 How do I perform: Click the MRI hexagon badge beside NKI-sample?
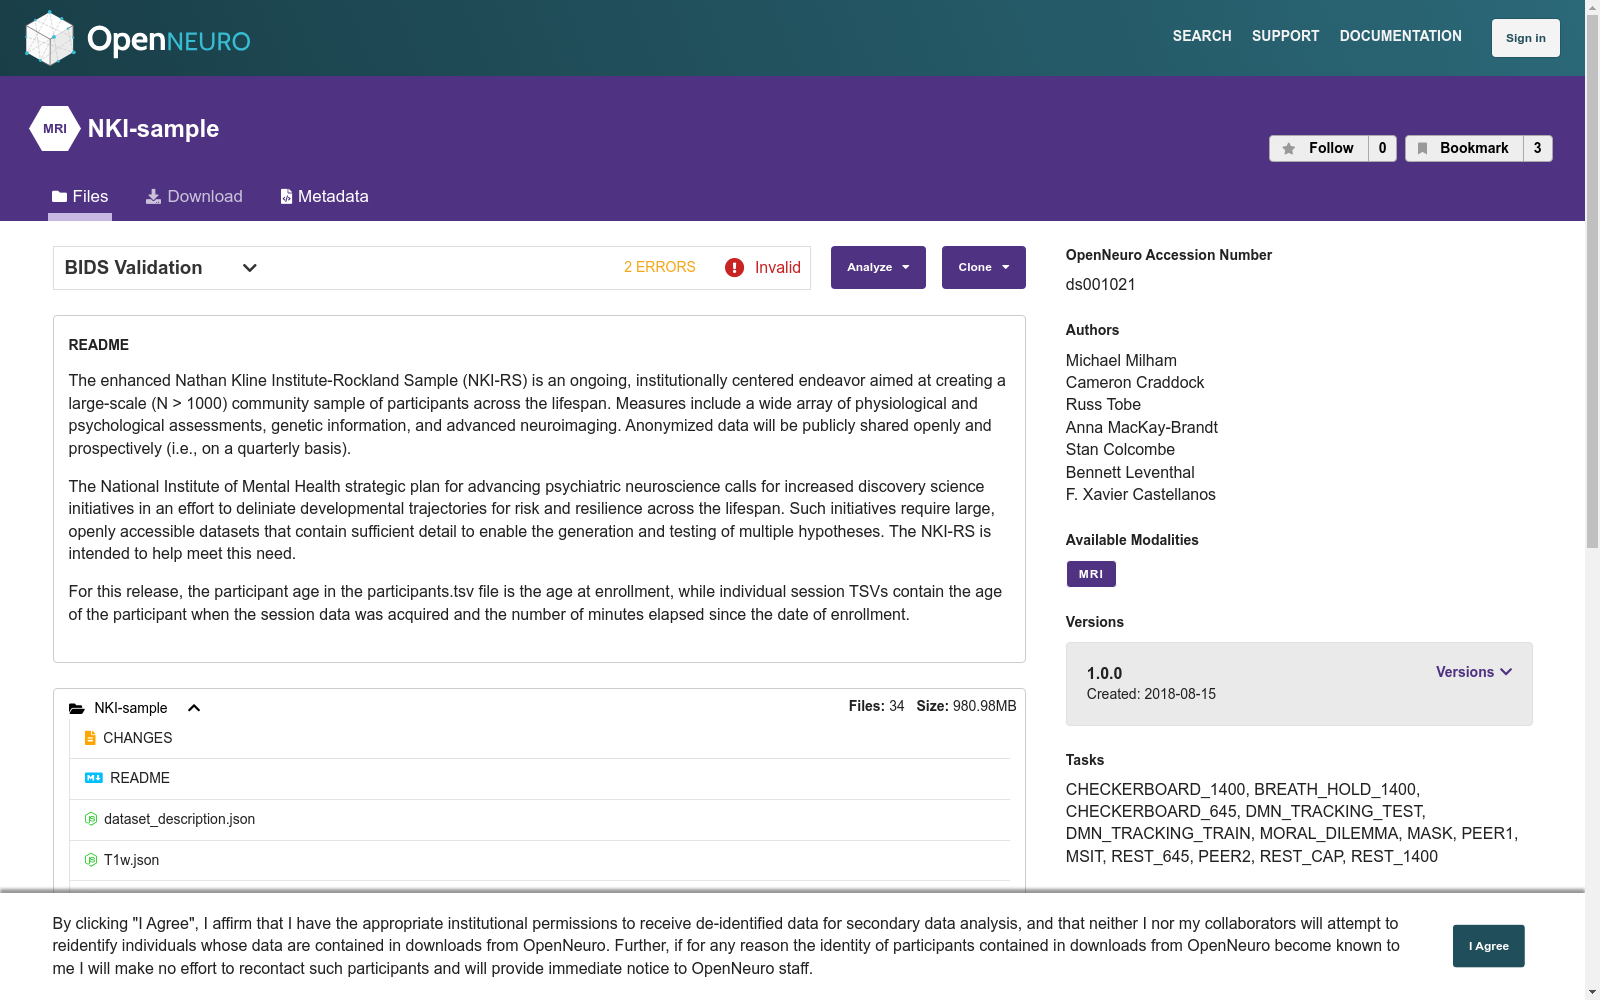[x=55, y=129]
